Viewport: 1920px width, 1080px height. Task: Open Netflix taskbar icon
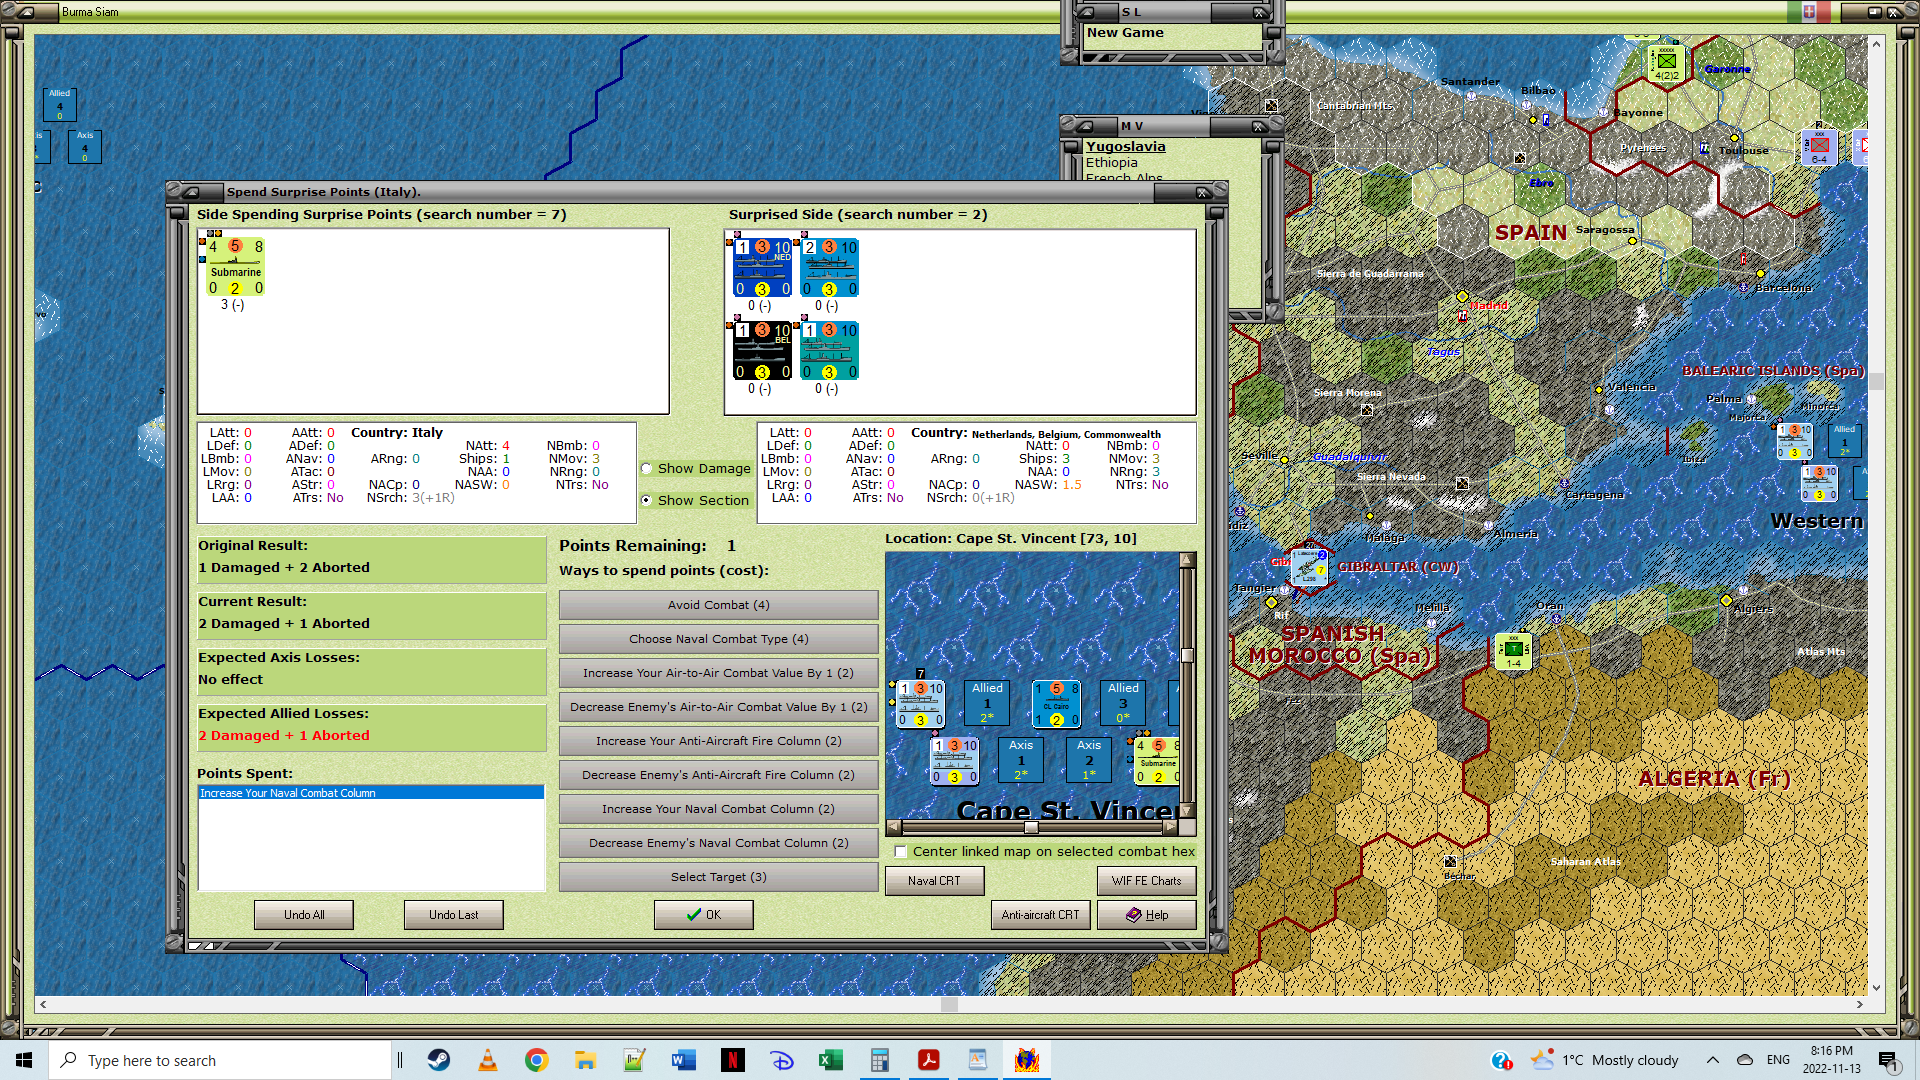coord(732,1060)
